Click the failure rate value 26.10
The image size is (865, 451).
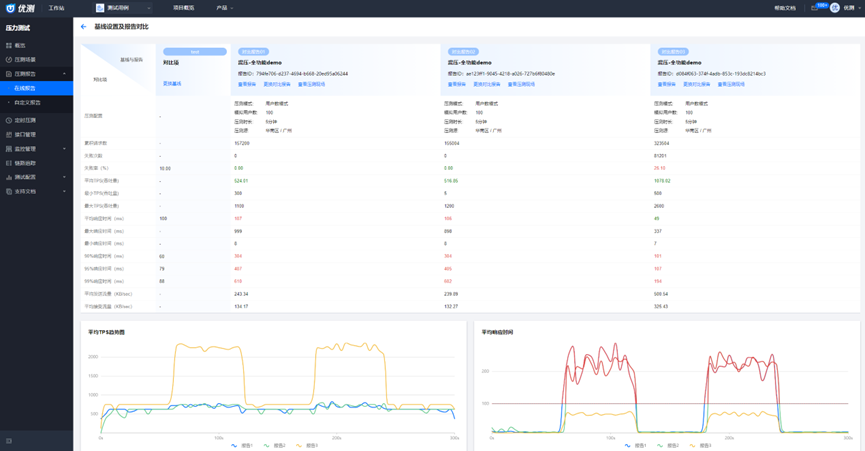point(660,168)
